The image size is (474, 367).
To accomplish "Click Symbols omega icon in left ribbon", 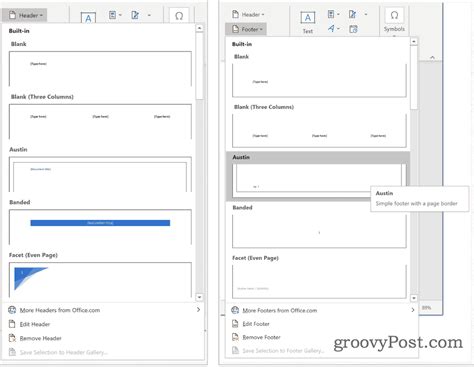I will point(179,16).
